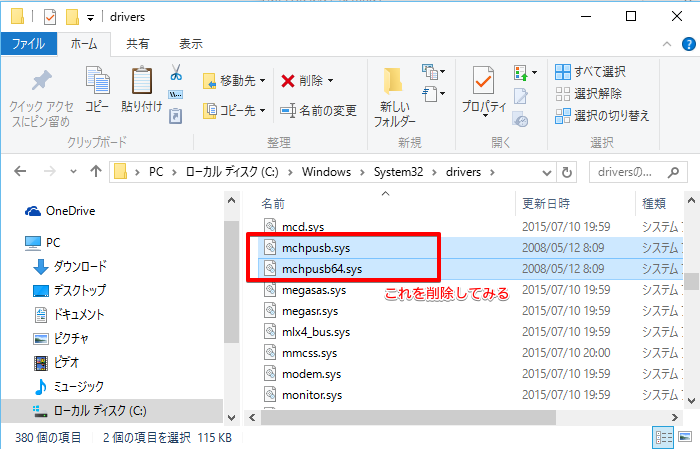Click the Cut scissors icon

click(x=176, y=72)
